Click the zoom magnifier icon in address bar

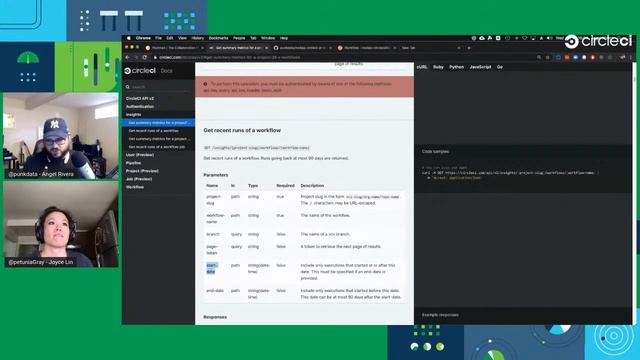(539, 58)
